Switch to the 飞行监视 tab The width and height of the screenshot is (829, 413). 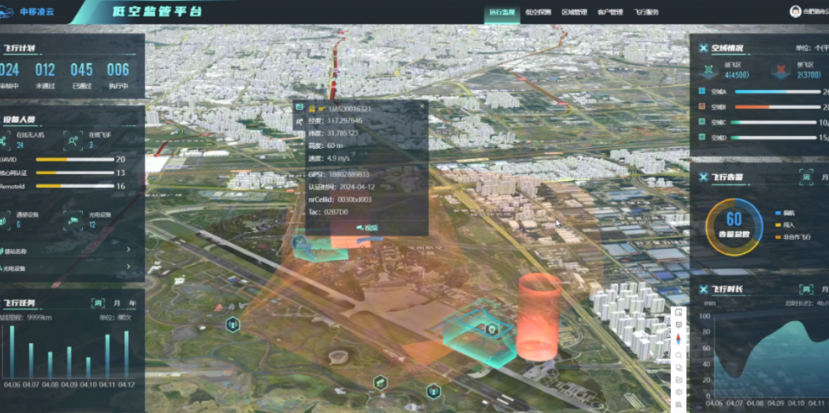501,12
